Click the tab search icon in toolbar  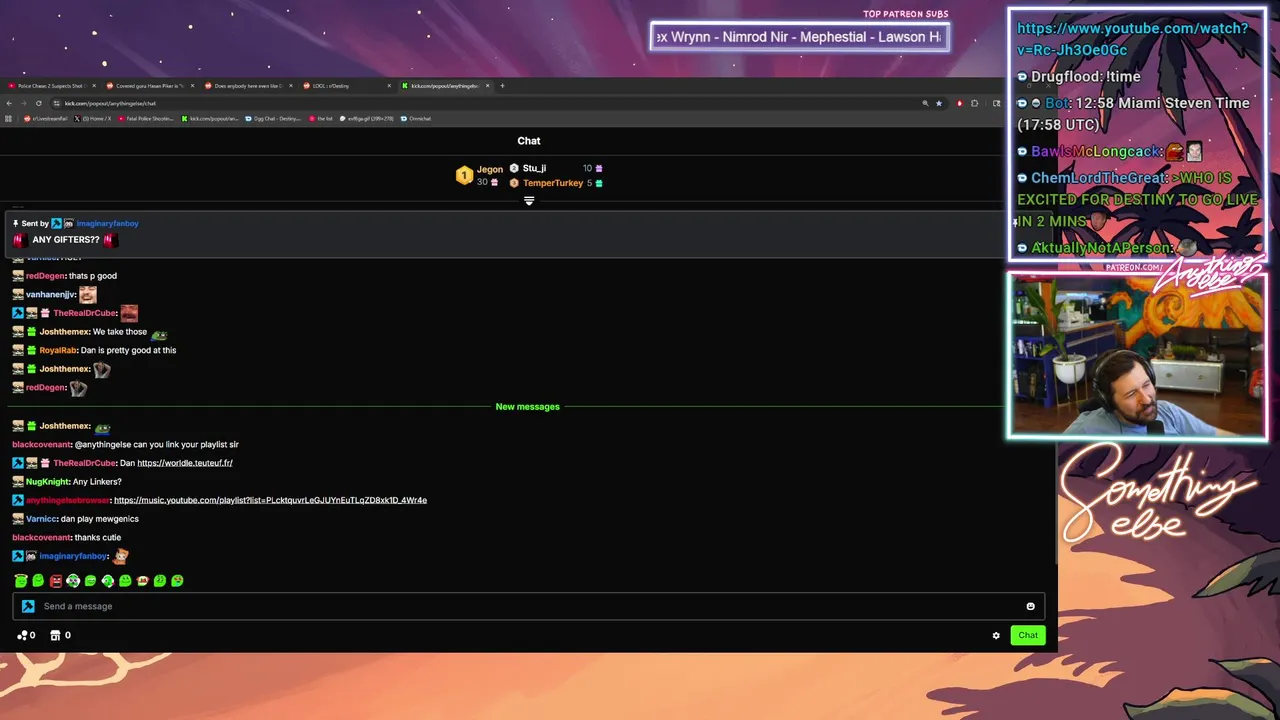pyautogui.click(x=996, y=103)
